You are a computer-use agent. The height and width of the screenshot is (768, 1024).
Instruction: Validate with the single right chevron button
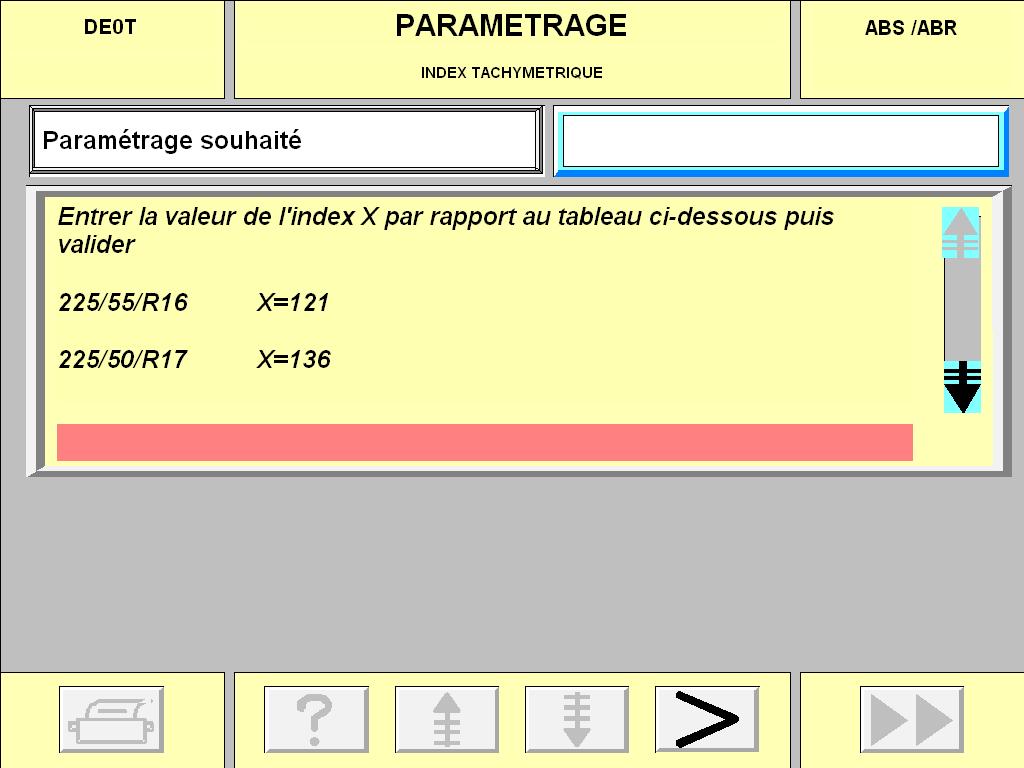[x=707, y=718]
